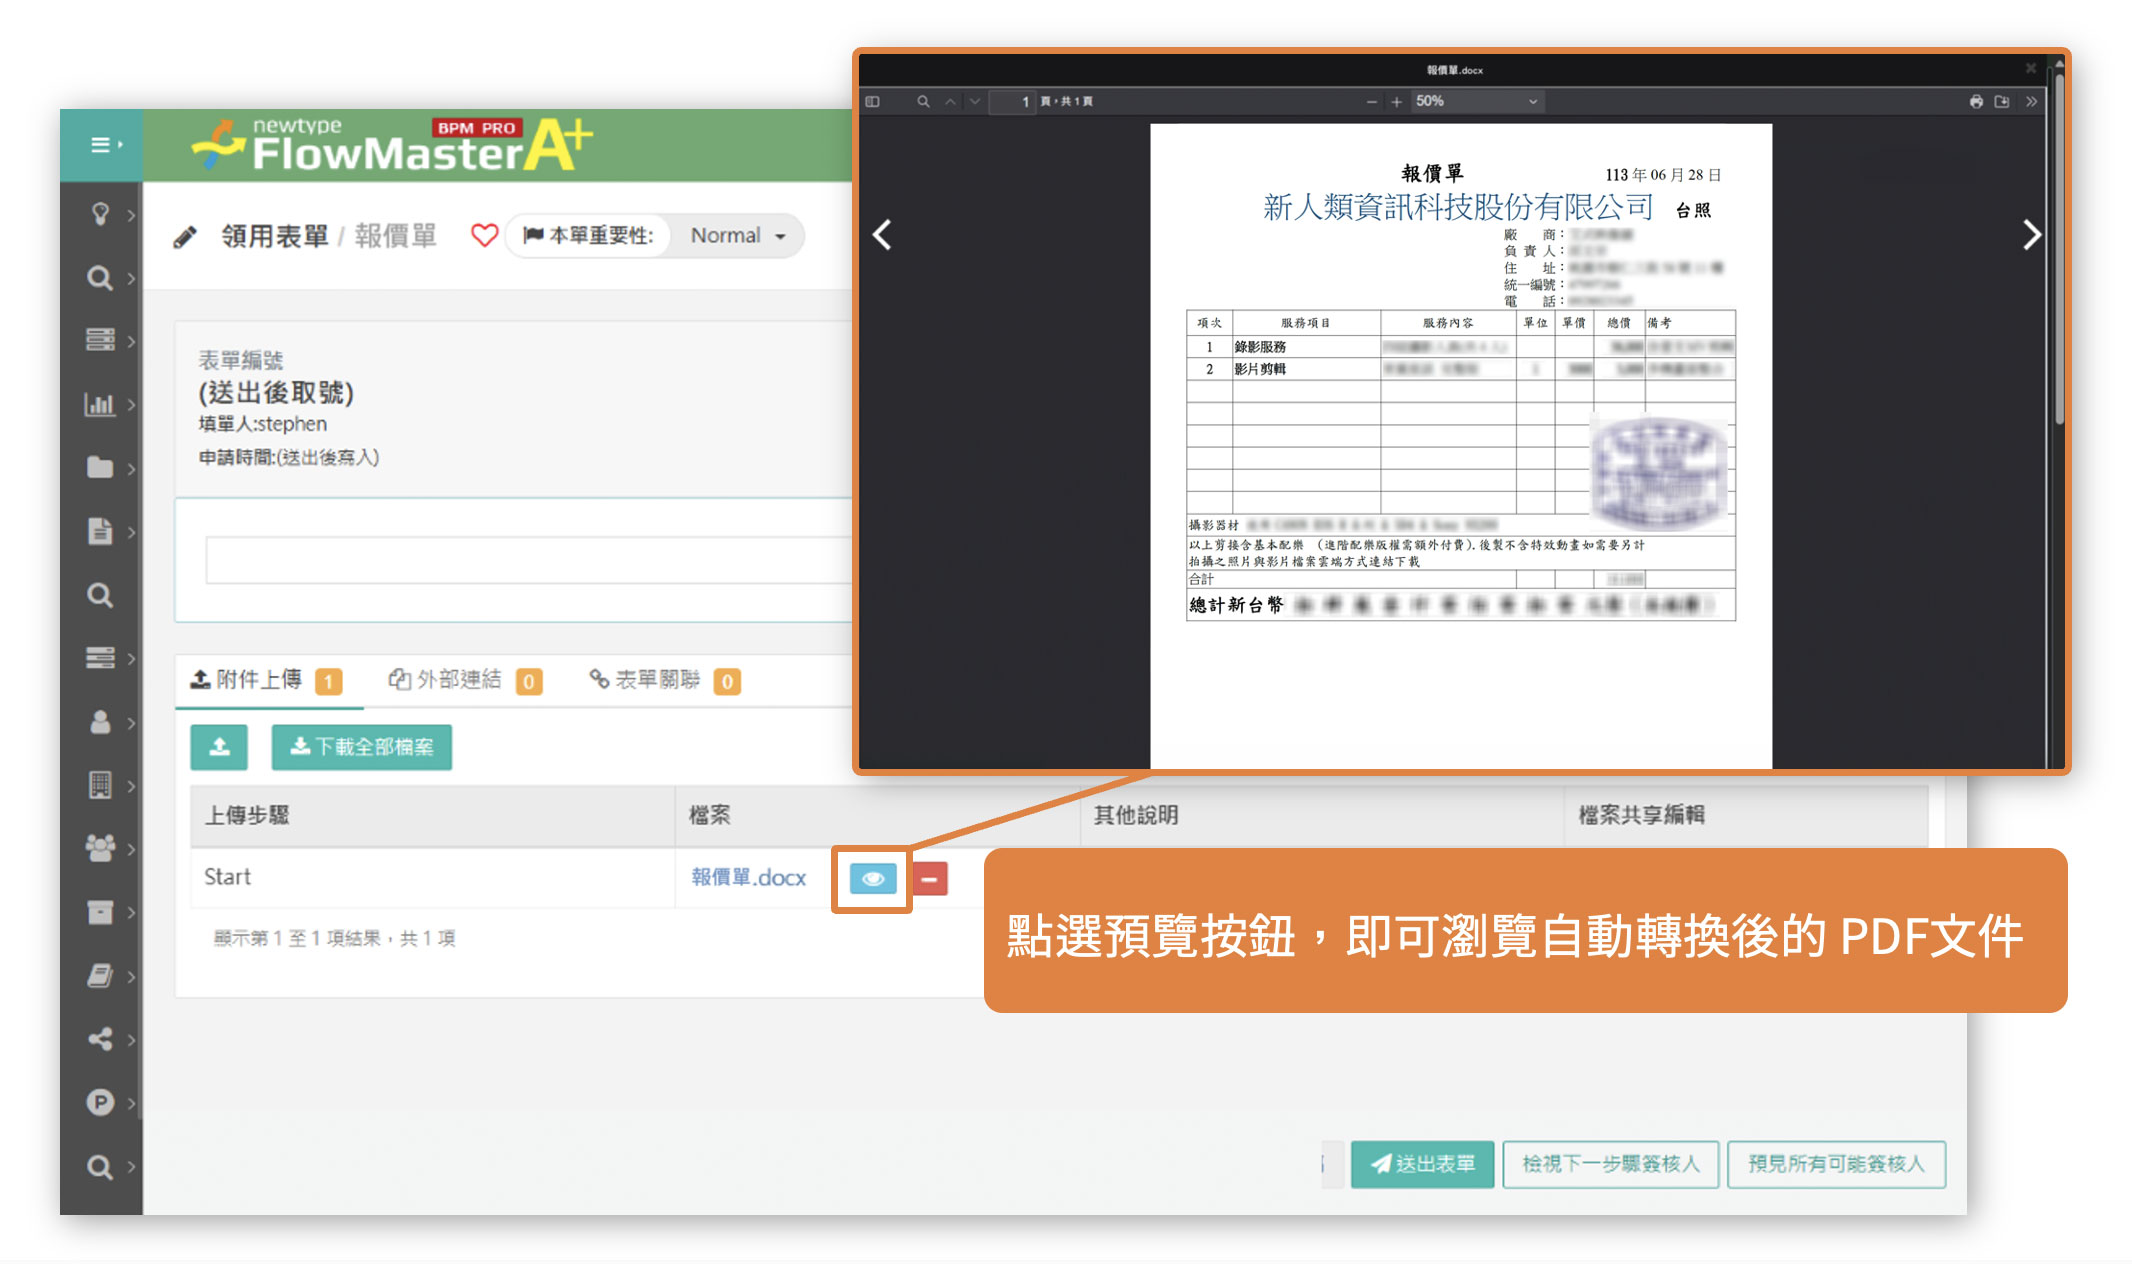
Task: Click the empty form text input field
Action: click(x=528, y=560)
